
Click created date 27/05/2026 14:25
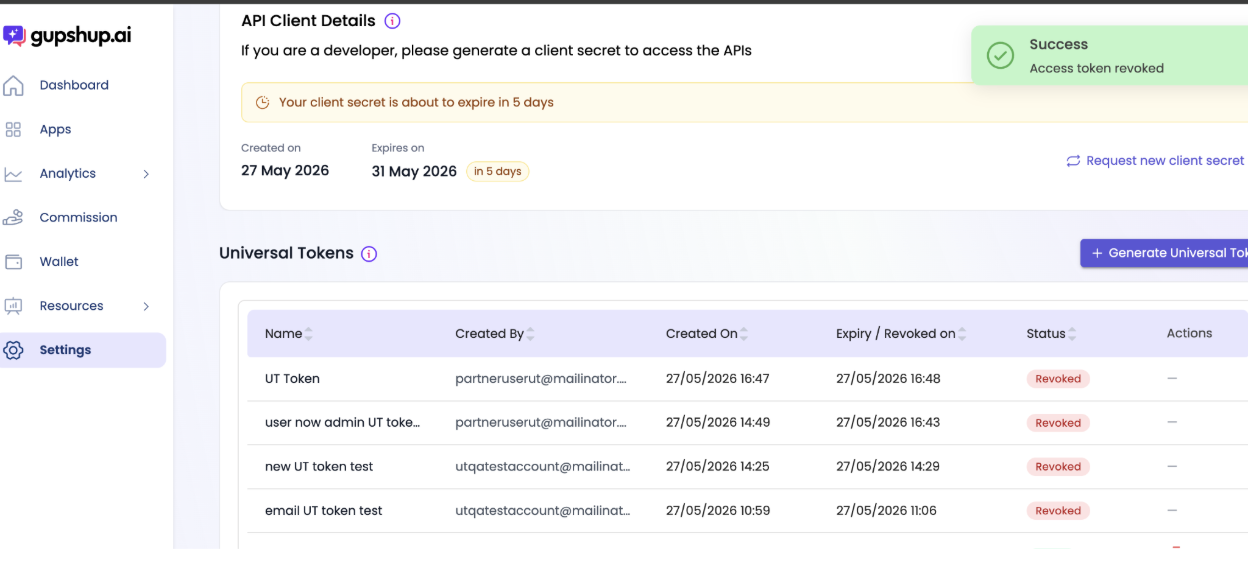coord(718,466)
